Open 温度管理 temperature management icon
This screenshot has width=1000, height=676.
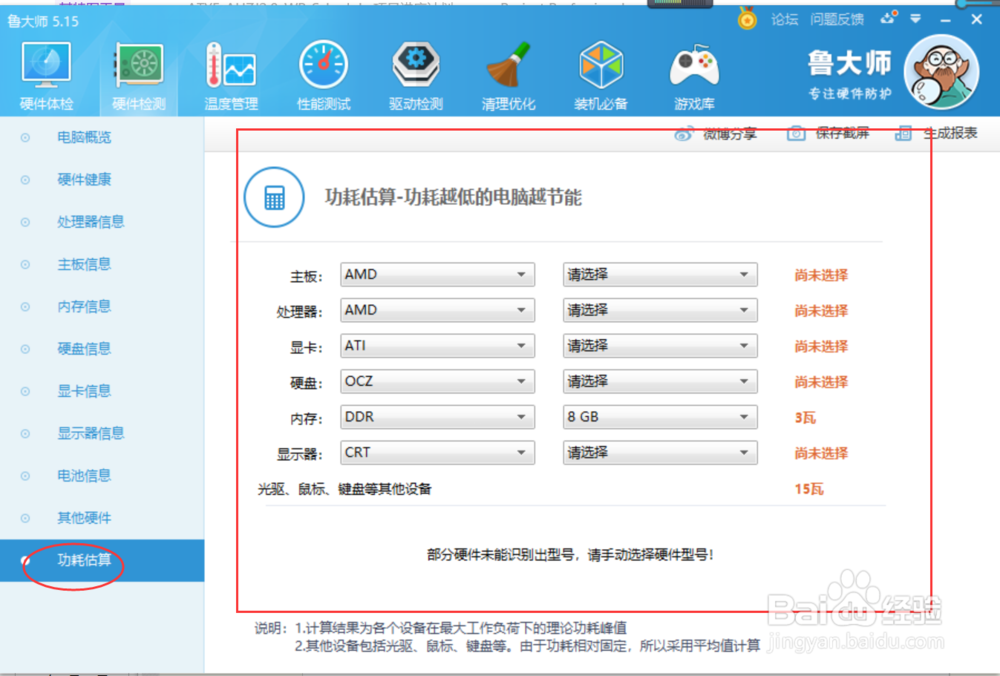[231, 65]
